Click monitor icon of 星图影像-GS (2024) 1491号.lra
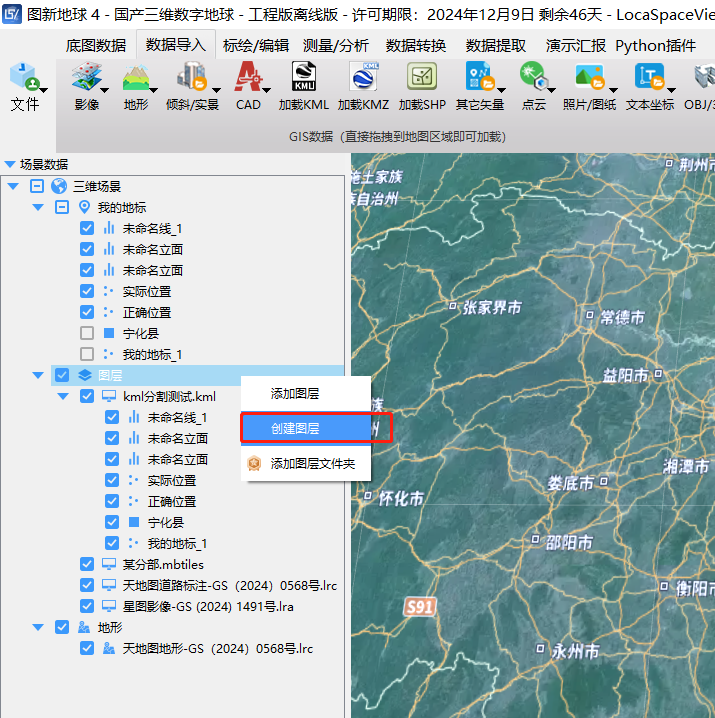This screenshot has height=718, width=715. (109, 606)
